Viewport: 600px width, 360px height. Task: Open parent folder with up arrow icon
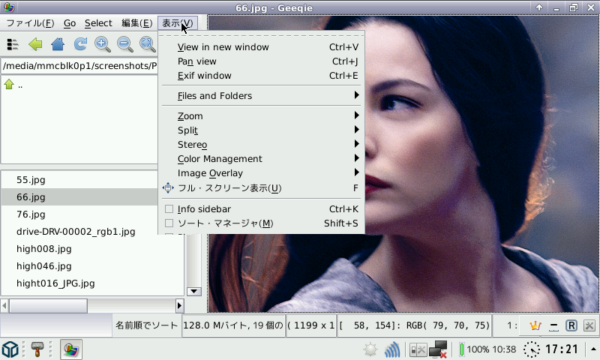click(x=9, y=84)
